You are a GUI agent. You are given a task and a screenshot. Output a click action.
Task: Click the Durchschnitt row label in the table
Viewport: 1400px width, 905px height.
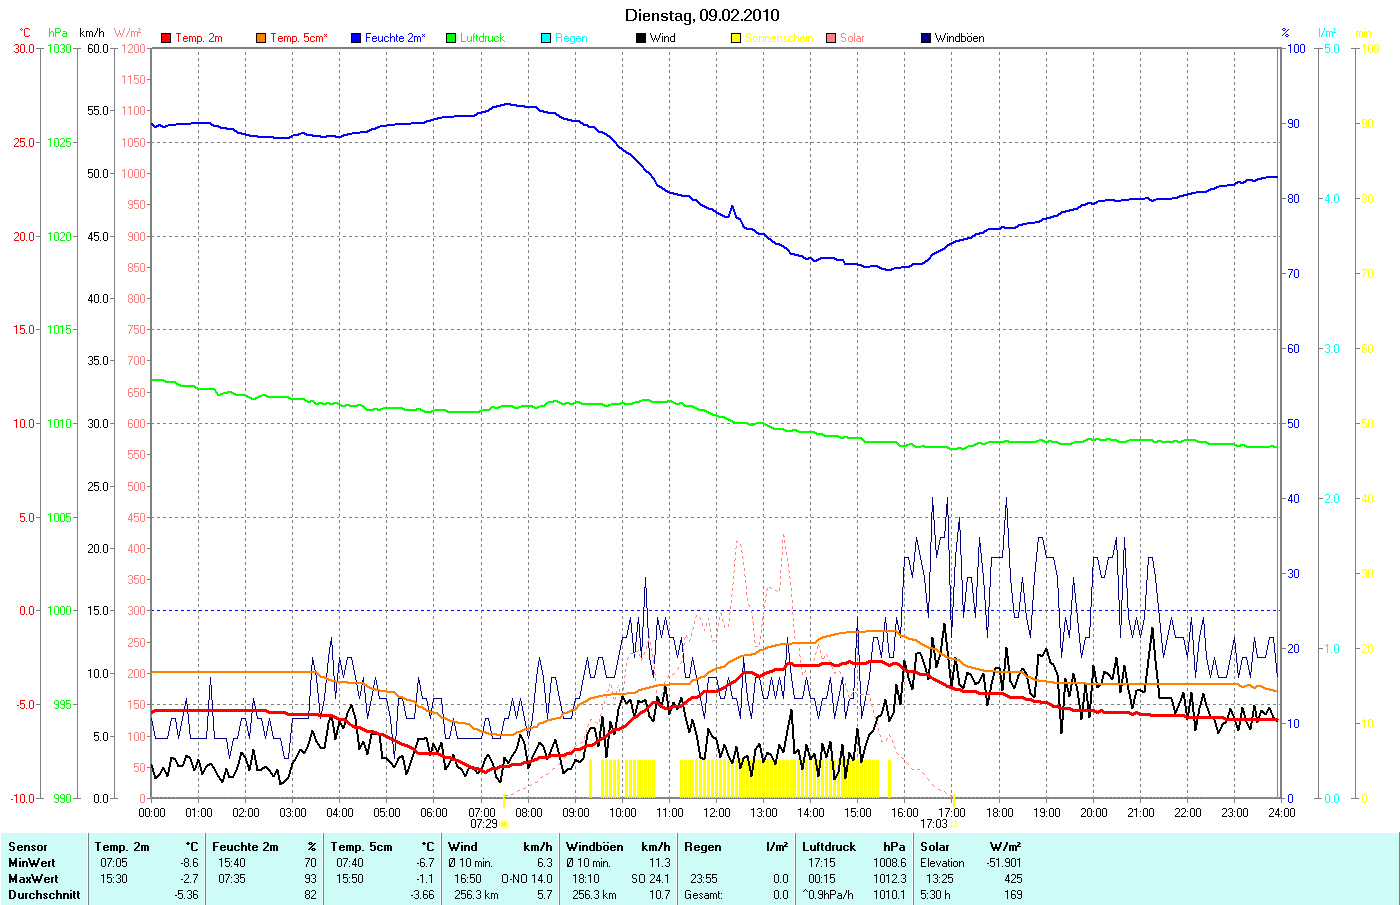(44, 895)
